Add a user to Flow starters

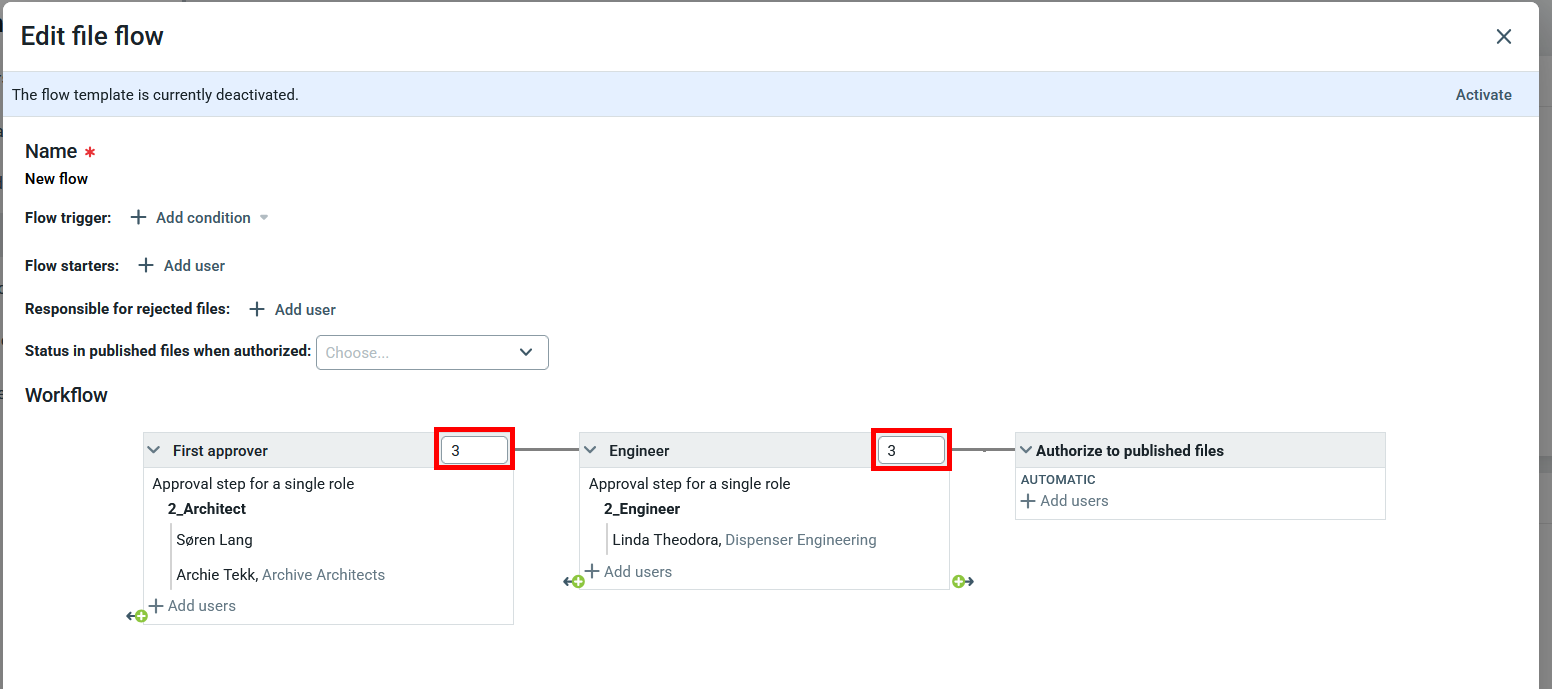pyautogui.click(x=182, y=266)
